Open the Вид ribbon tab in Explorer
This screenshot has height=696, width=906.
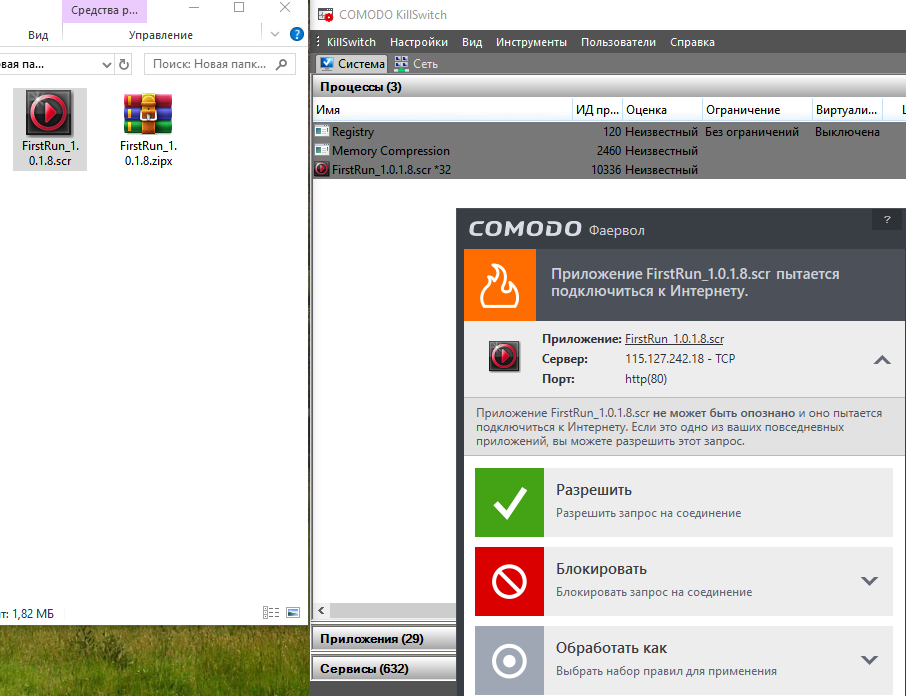(x=38, y=35)
